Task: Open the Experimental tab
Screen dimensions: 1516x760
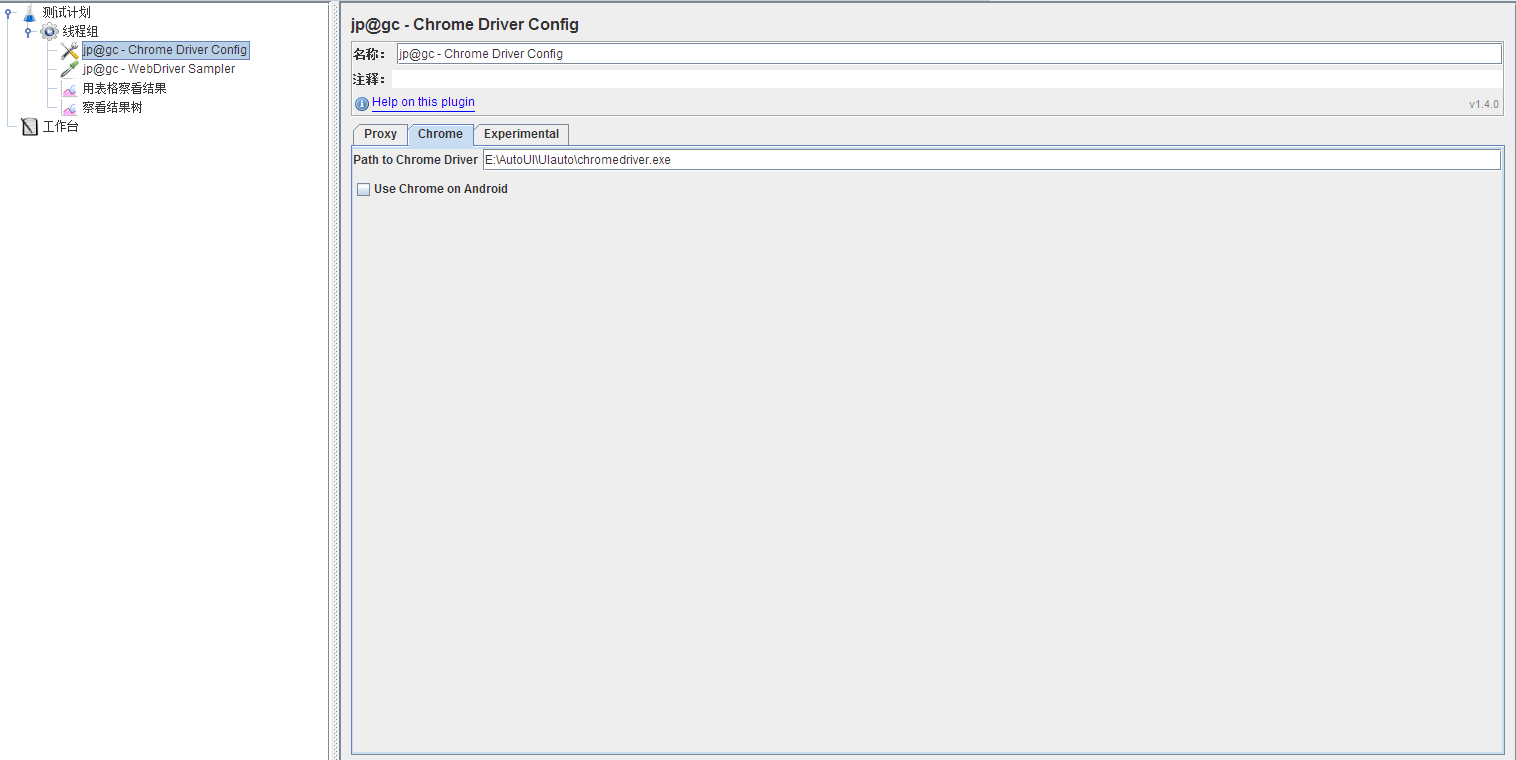Action: point(520,134)
